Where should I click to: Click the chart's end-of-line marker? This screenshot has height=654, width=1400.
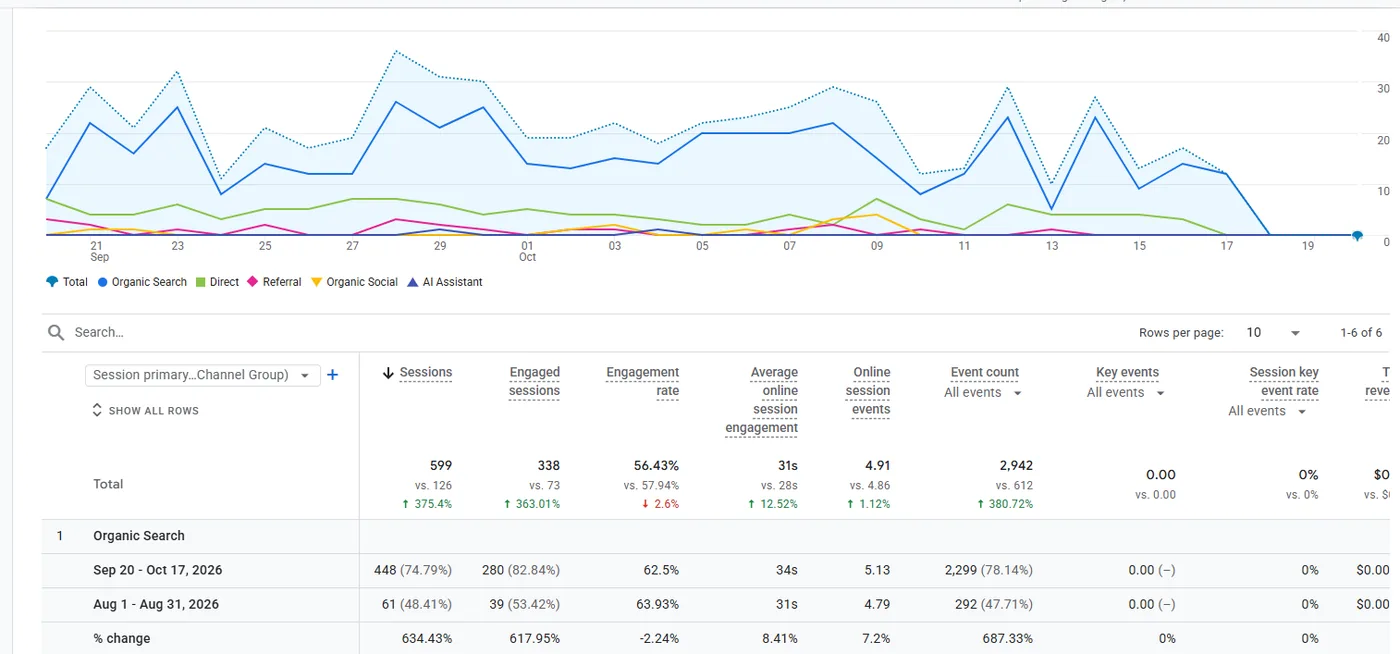point(1357,236)
